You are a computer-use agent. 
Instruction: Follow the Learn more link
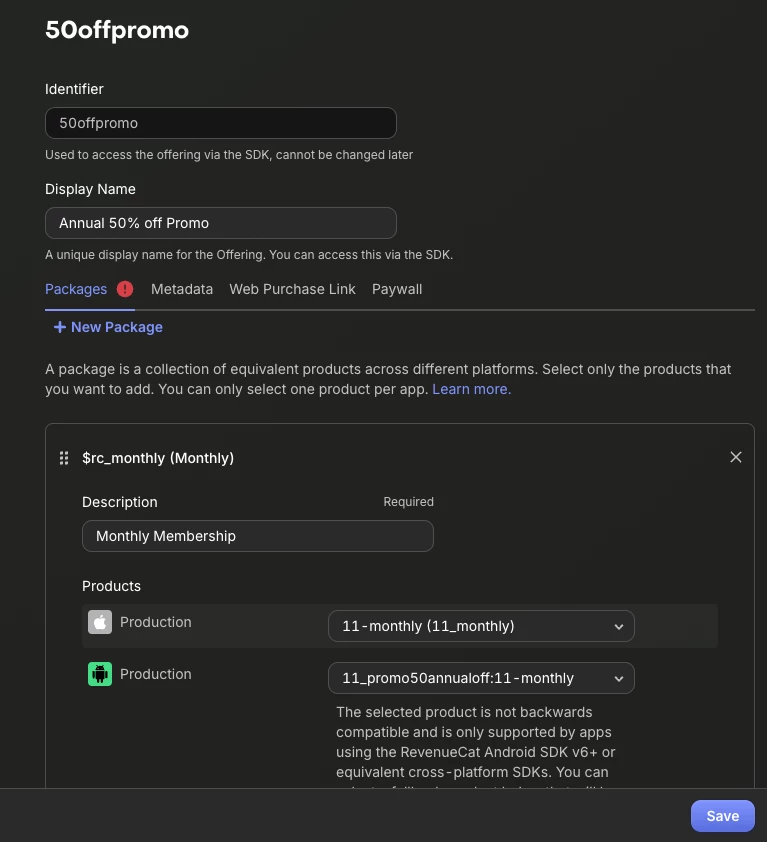pyautogui.click(x=471, y=389)
